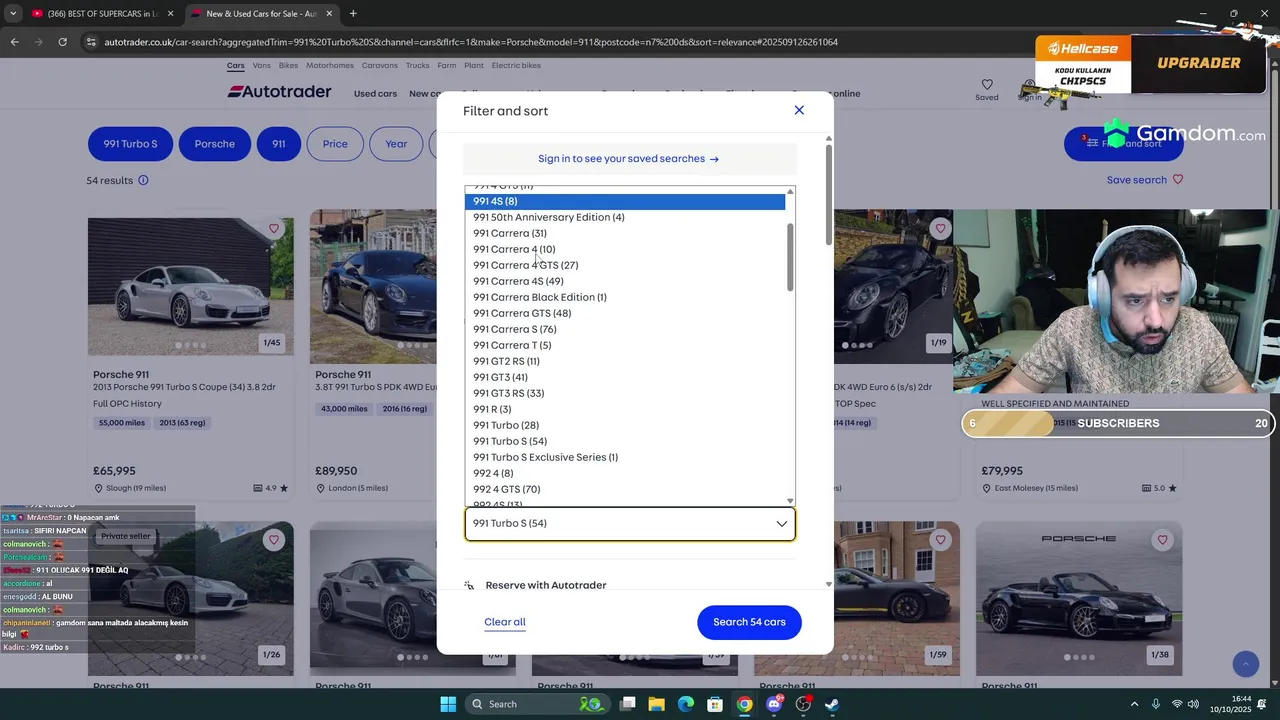The image size is (1280, 720).
Task: Click the 991 Turbo S filter chip
Action: tap(131, 144)
